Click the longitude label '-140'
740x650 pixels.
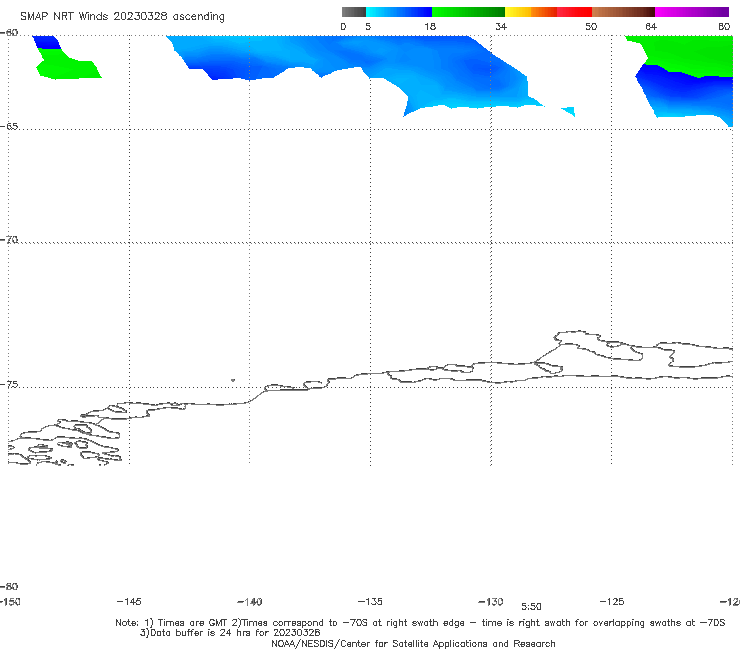[x=250, y=602]
